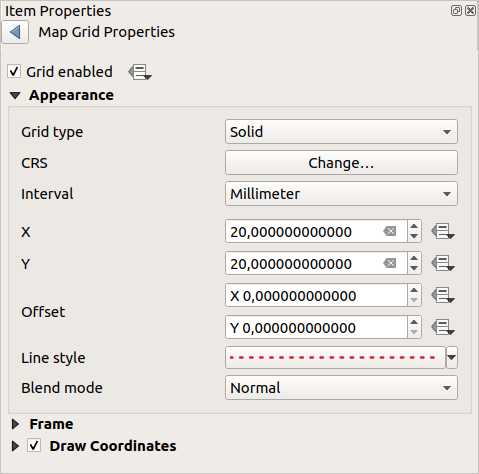The image size is (479, 474).
Task: Open the Interval units dropdown
Action: [x=341, y=194]
